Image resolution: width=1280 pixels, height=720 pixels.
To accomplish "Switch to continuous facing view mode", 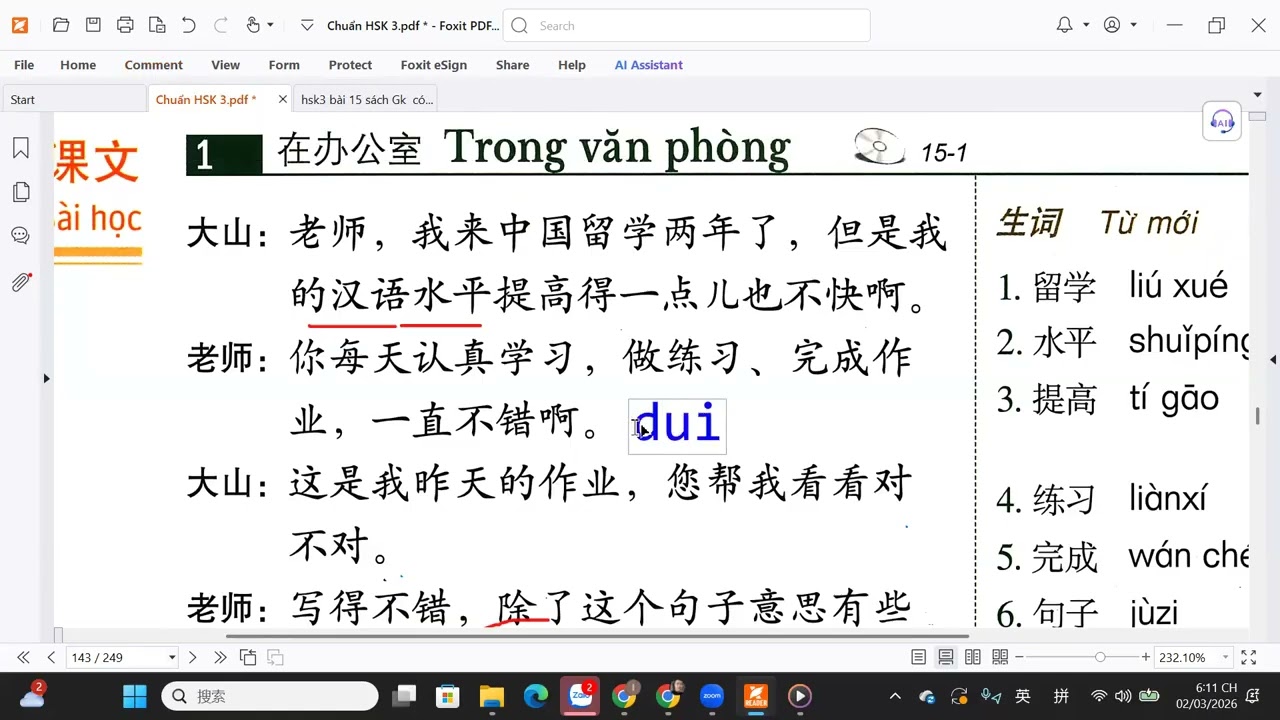I will [x=999, y=657].
